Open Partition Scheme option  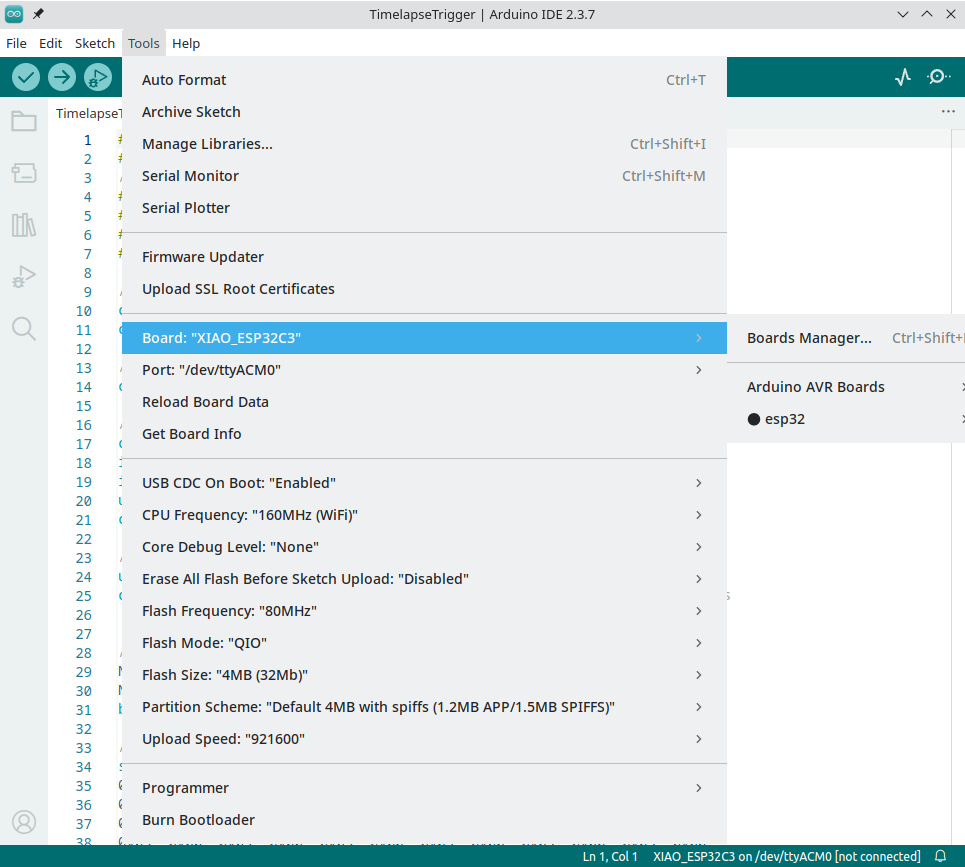[424, 707]
